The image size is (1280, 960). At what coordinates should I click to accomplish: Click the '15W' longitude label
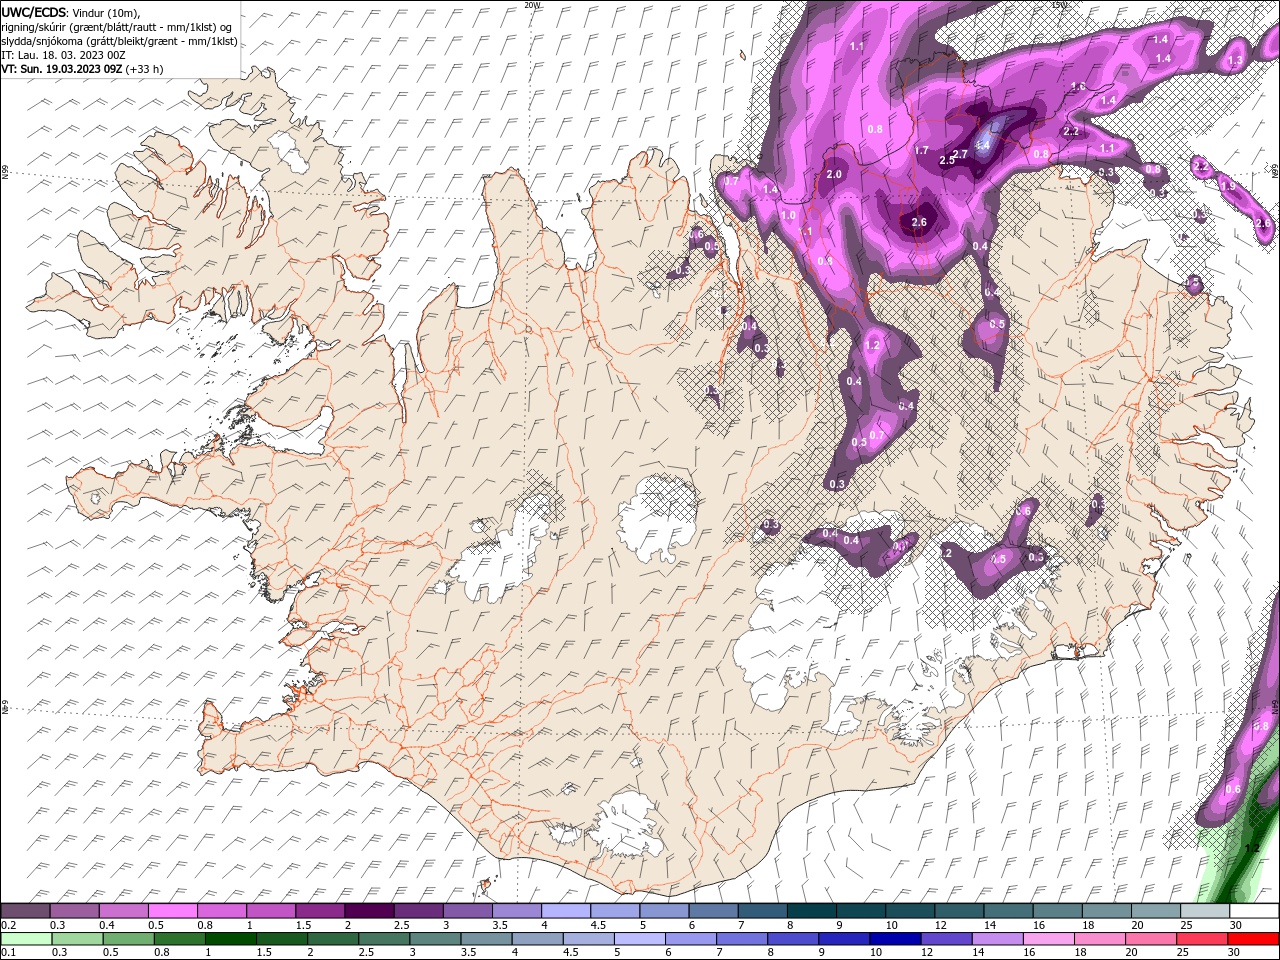(1059, 5)
